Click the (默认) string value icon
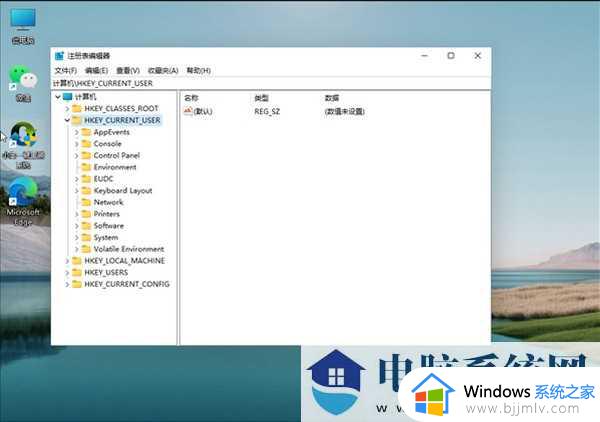 tap(188, 111)
